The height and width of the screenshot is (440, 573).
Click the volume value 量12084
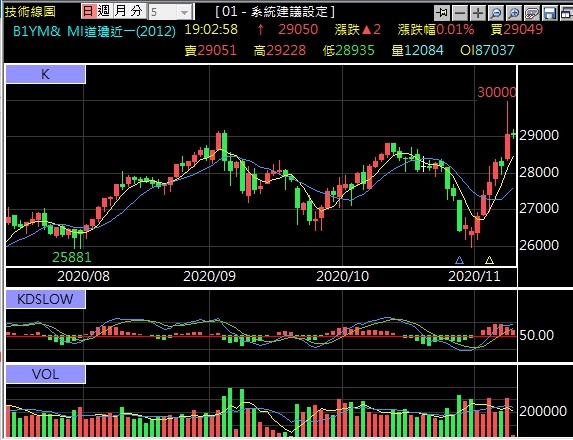[x=417, y=50]
